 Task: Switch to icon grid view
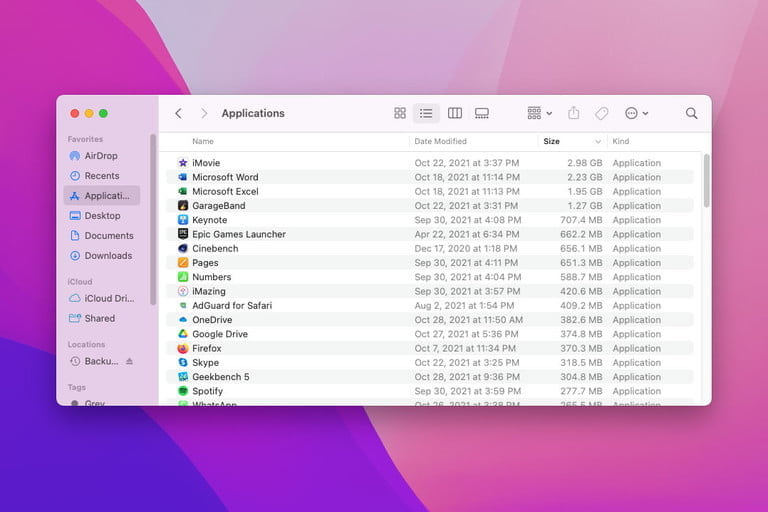[400, 113]
